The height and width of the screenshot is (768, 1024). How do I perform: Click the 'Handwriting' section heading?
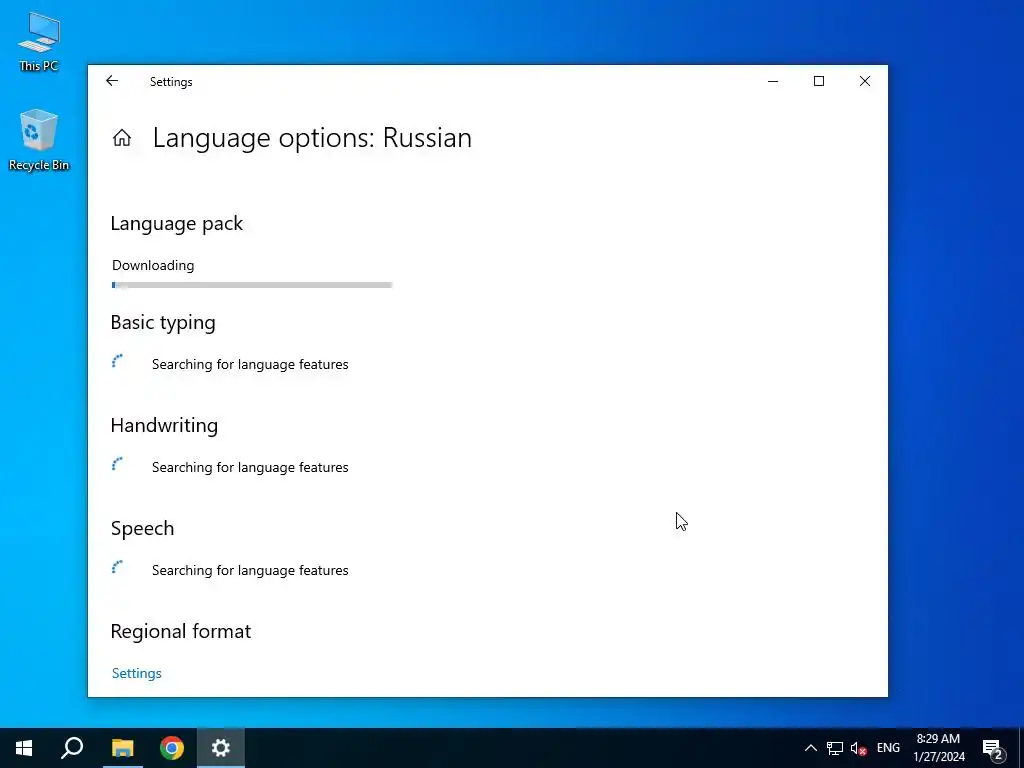[164, 425]
